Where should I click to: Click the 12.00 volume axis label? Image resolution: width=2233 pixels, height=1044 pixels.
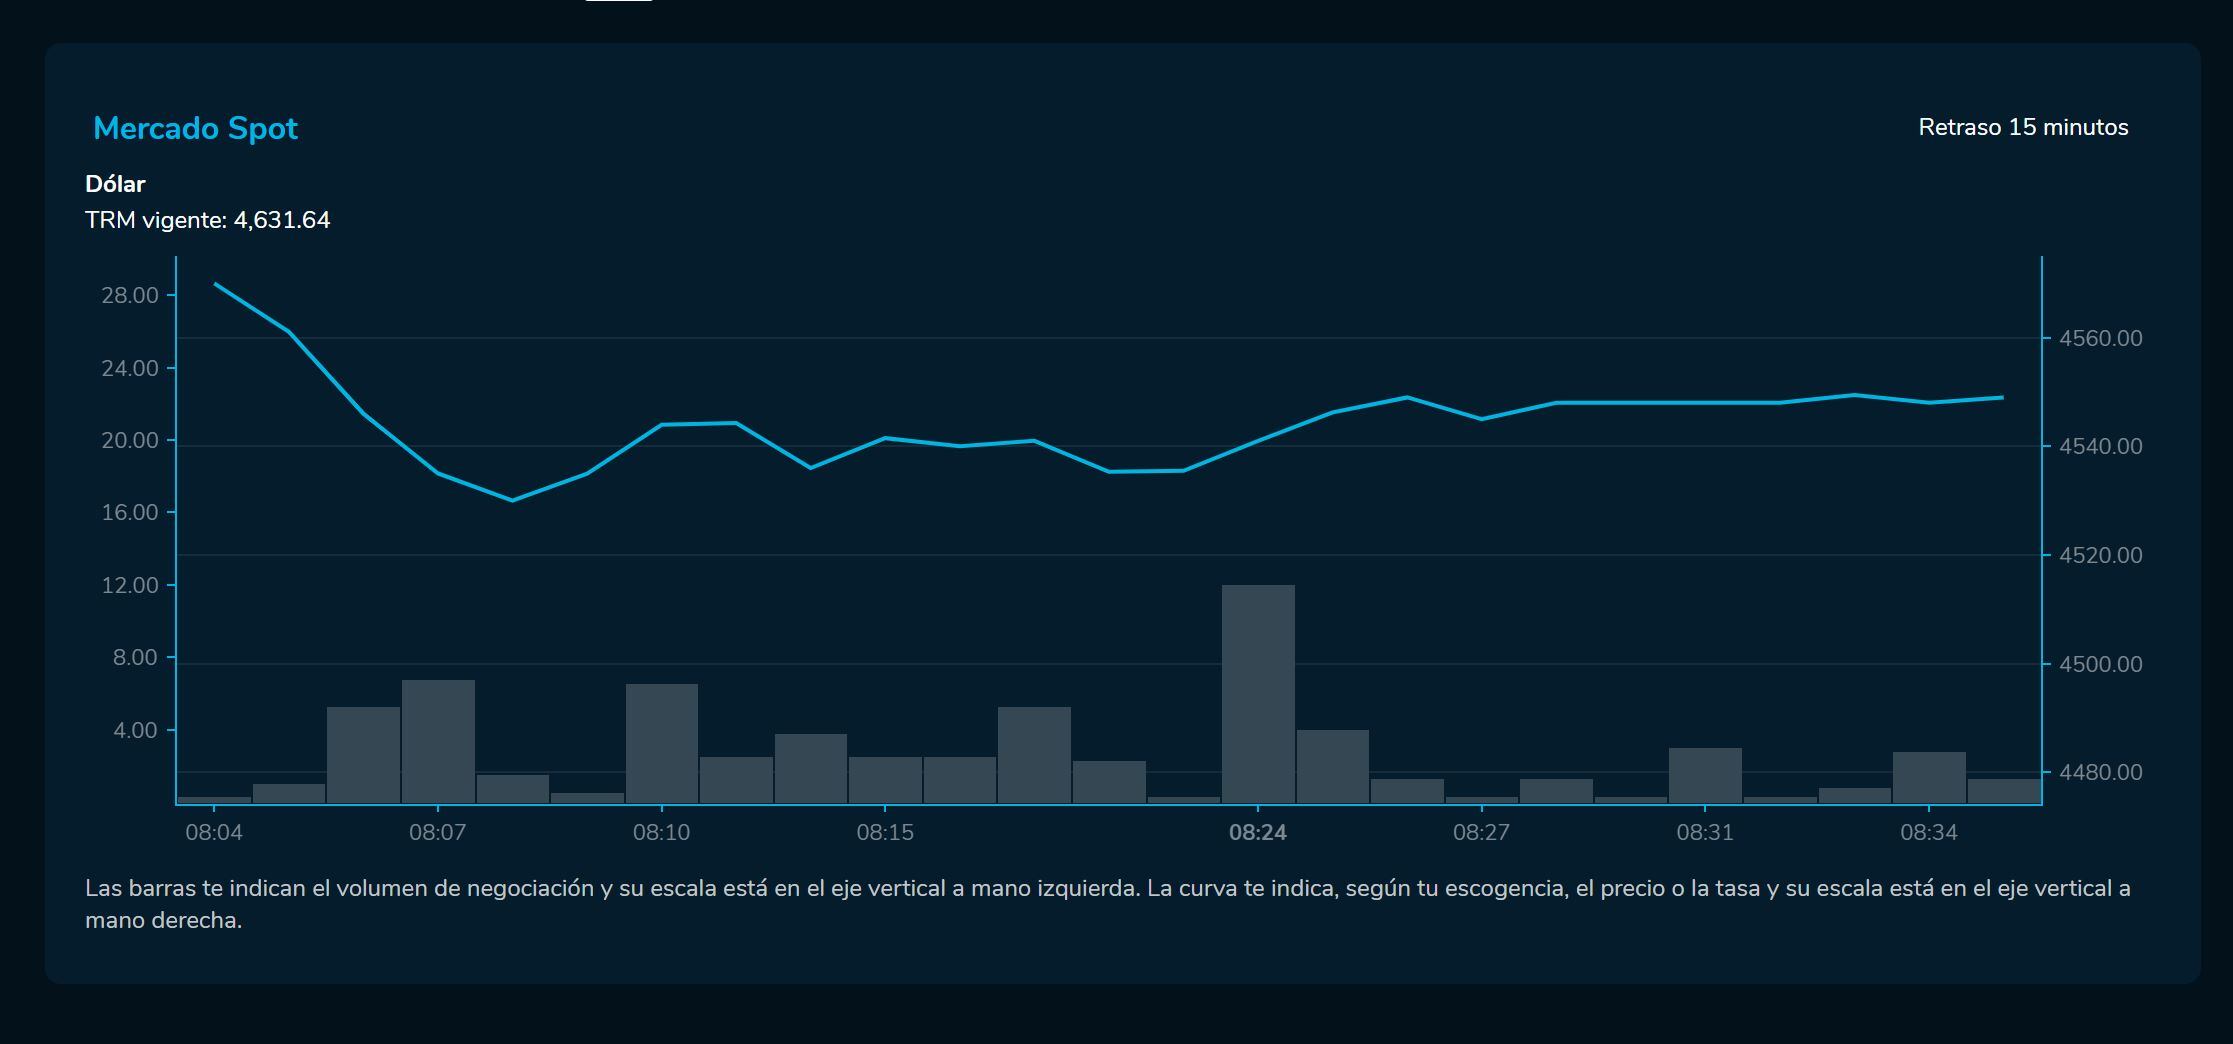pyautogui.click(x=130, y=585)
